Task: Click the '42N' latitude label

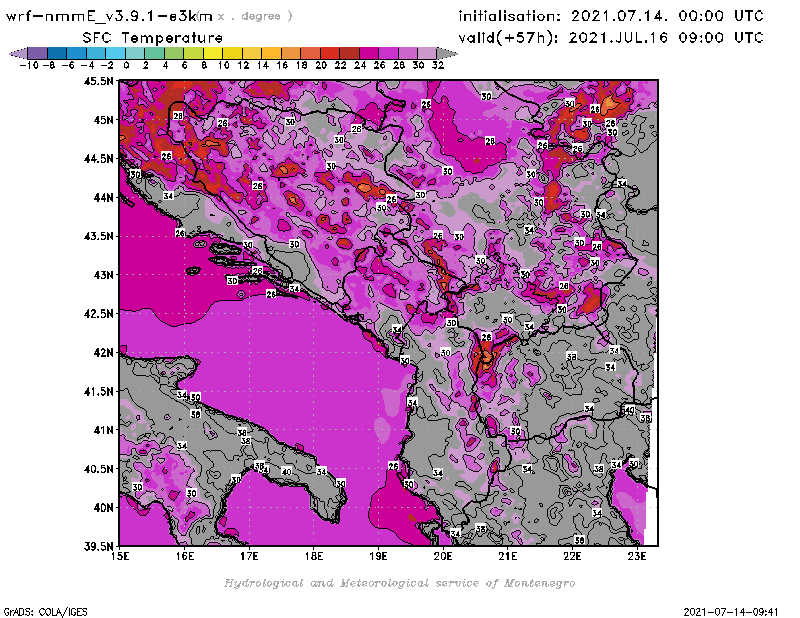Action: pyautogui.click(x=103, y=352)
